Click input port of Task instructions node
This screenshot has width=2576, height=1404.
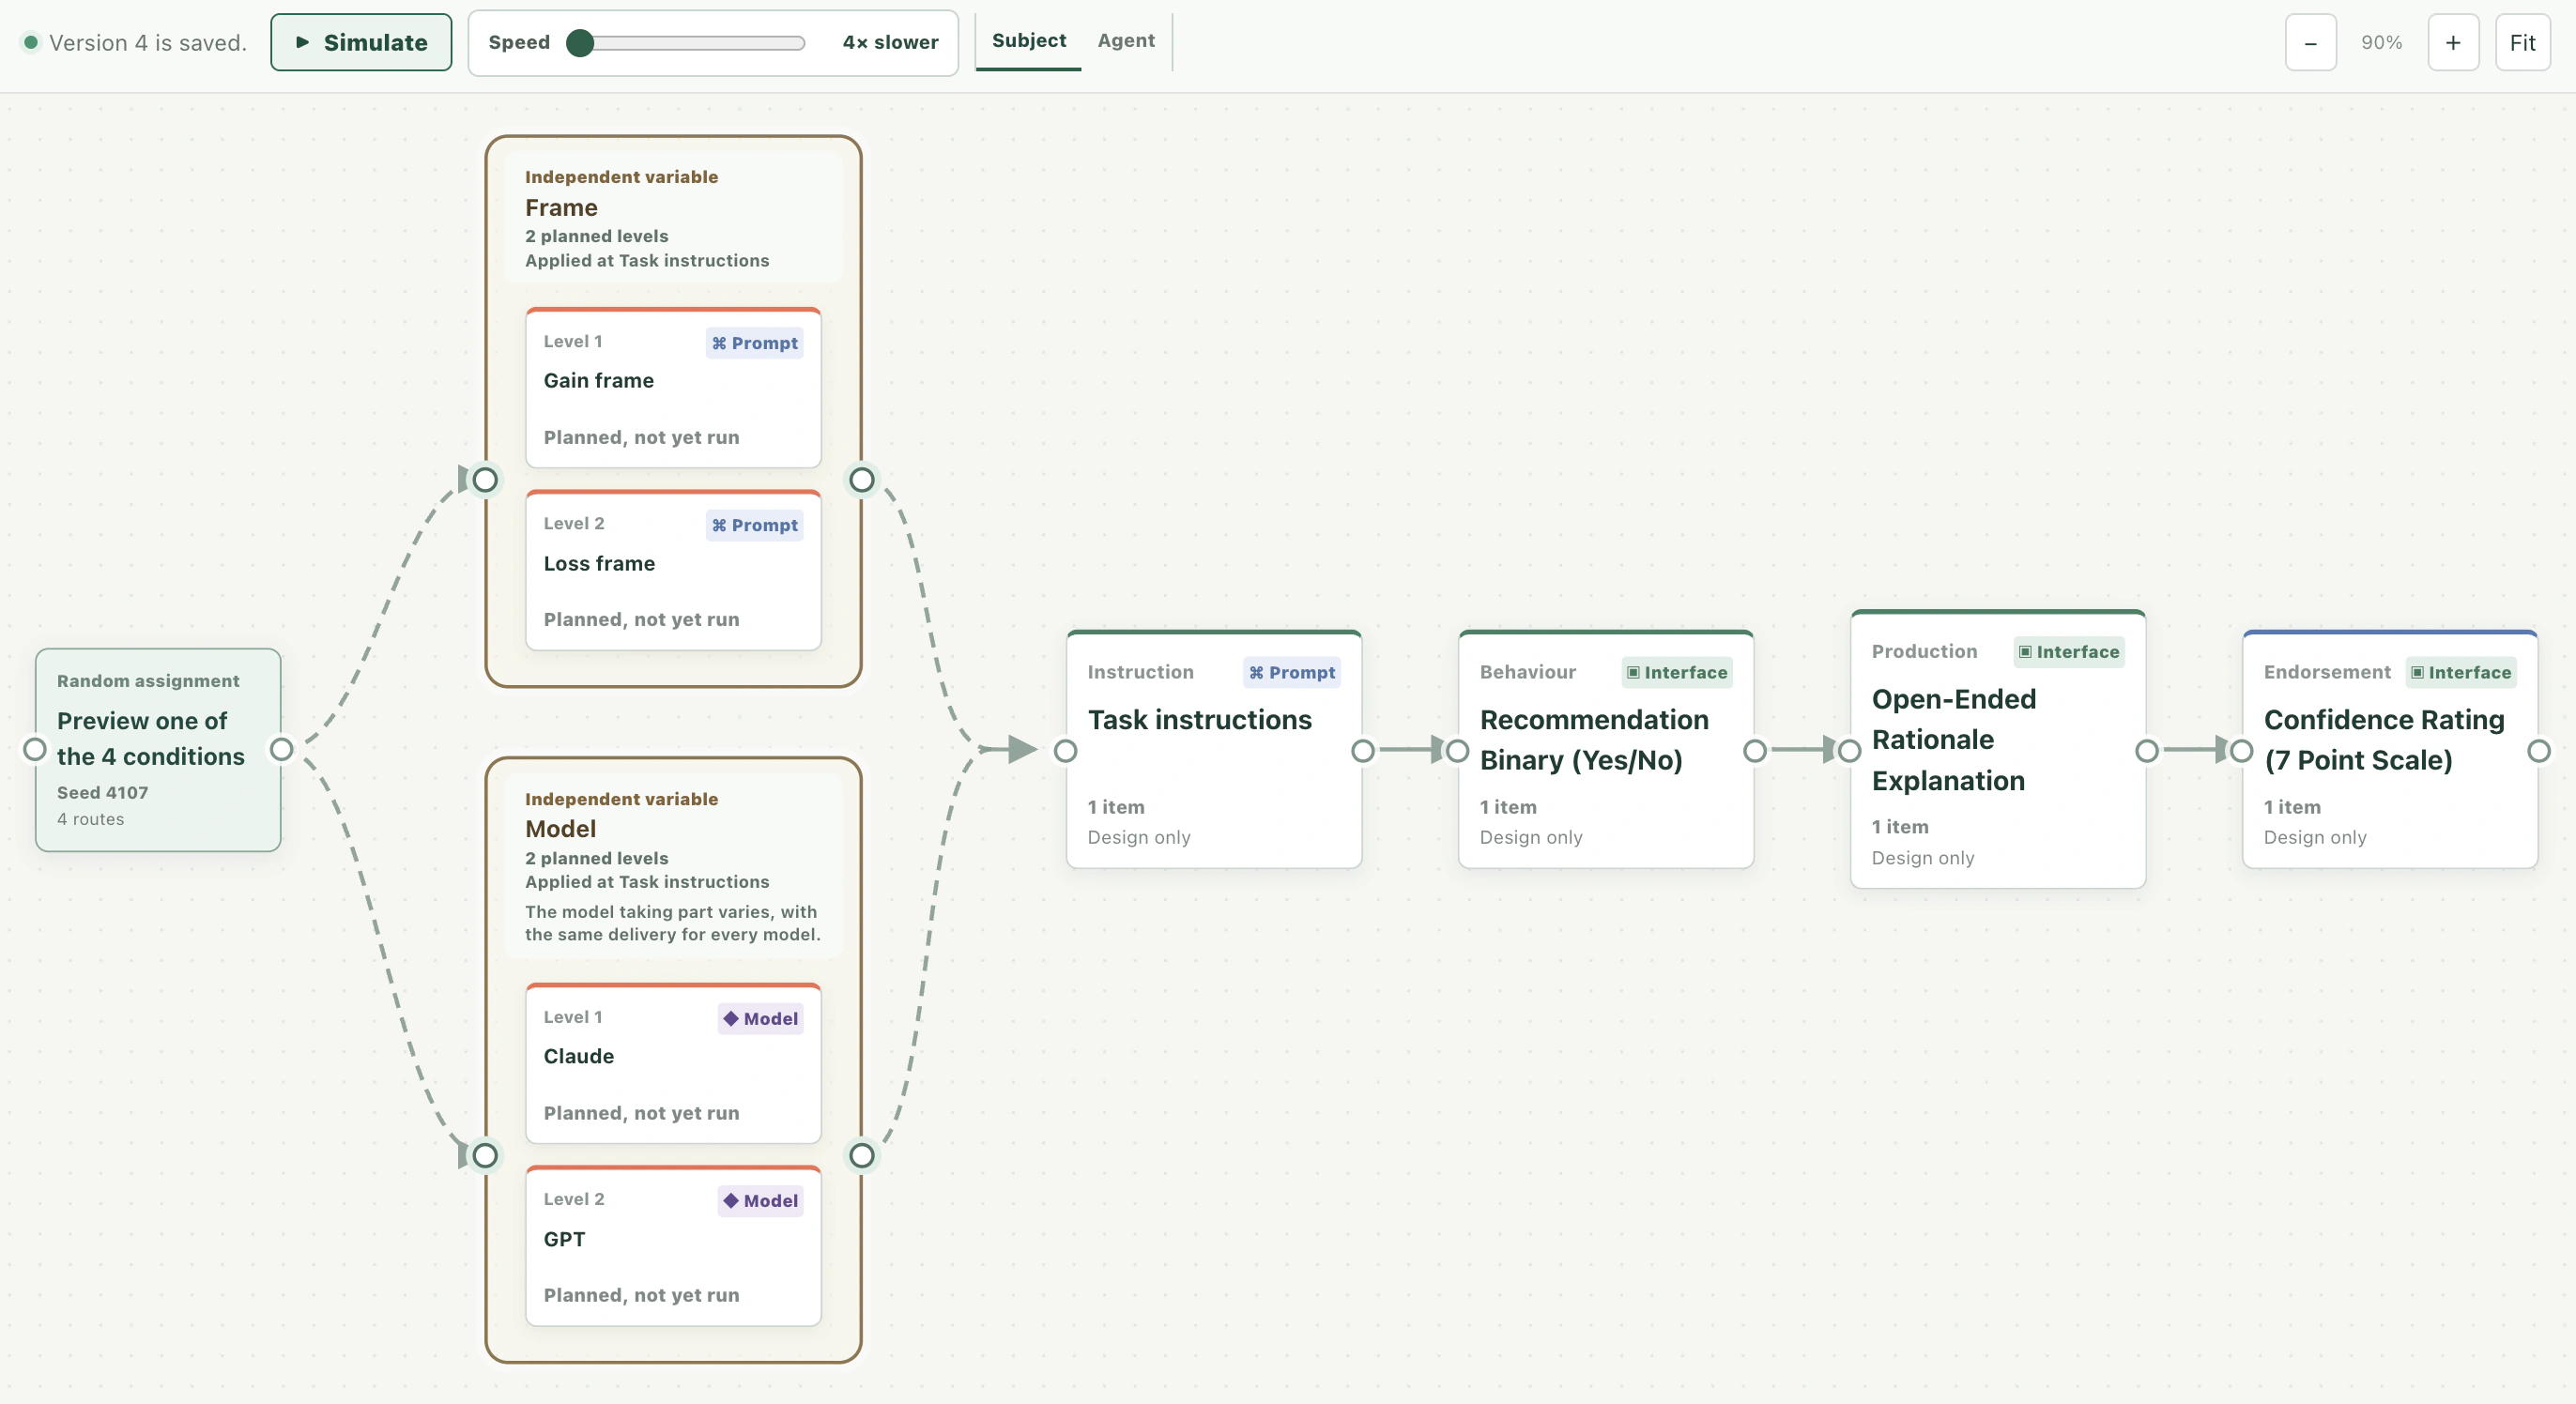tap(1066, 751)
